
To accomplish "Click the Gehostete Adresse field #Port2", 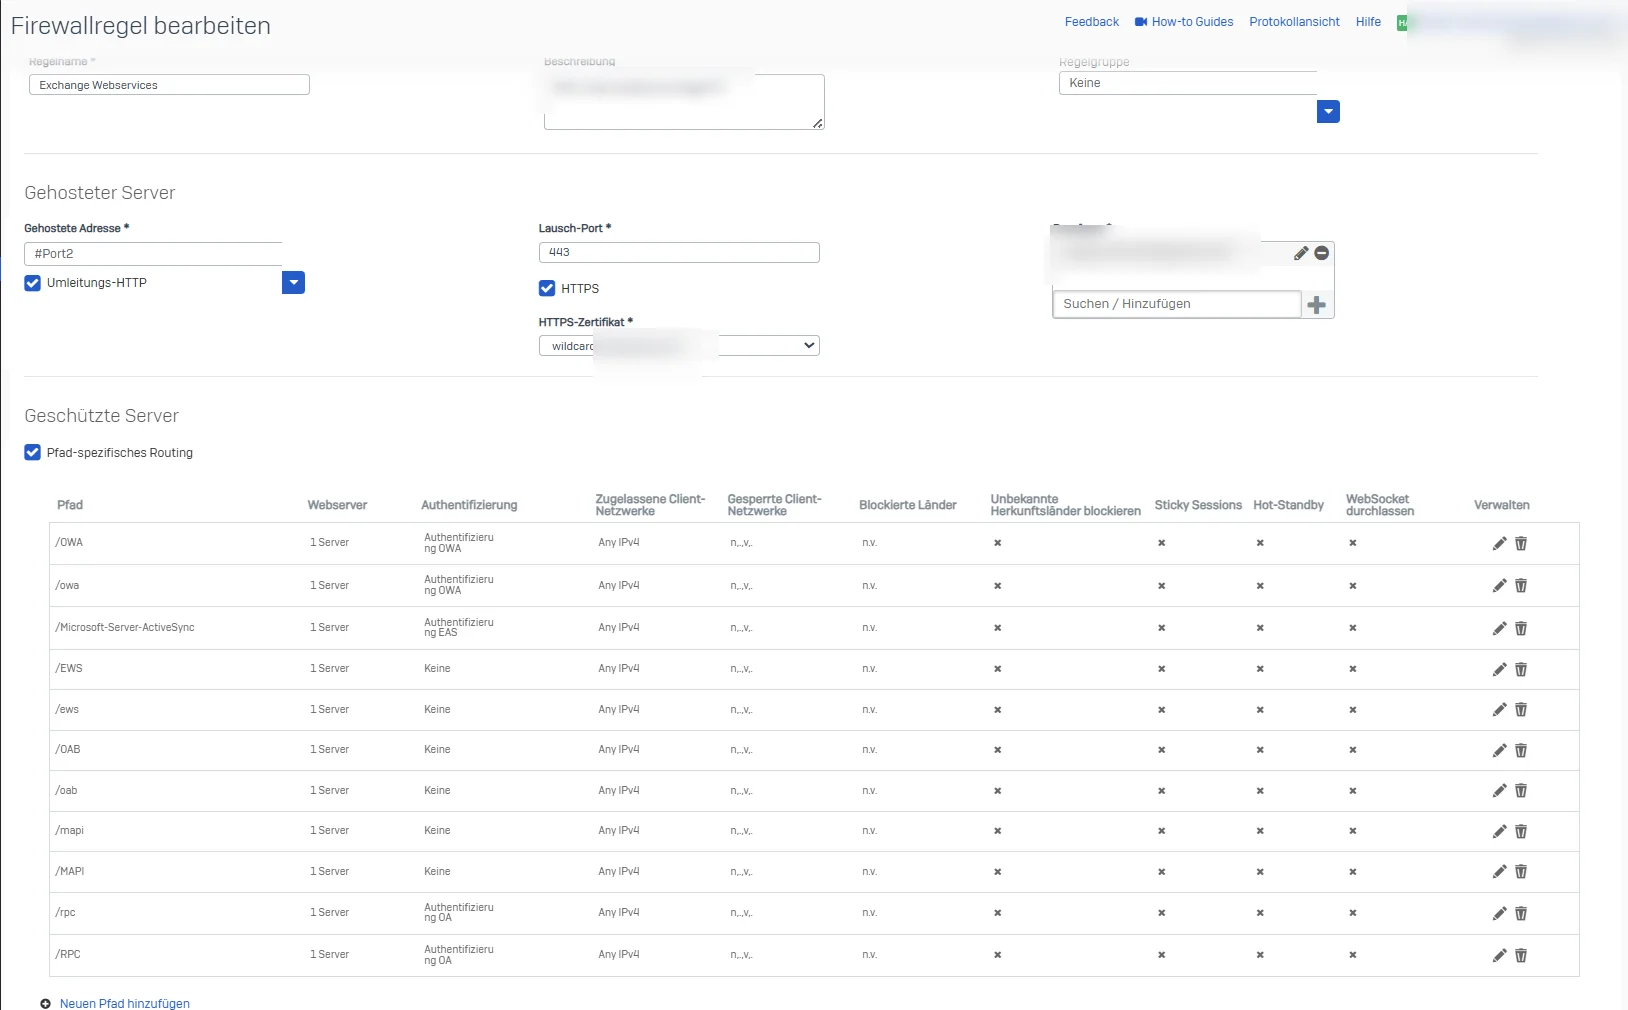I will [153, 254].
